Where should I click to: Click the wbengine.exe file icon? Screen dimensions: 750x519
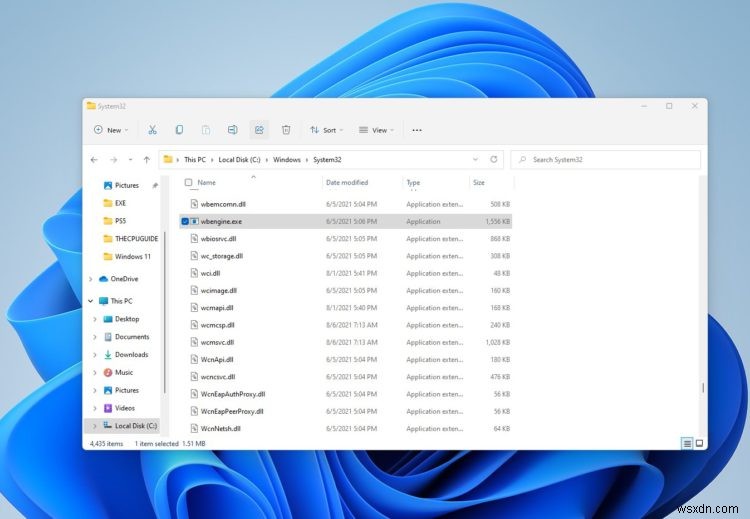coord(194,221)
